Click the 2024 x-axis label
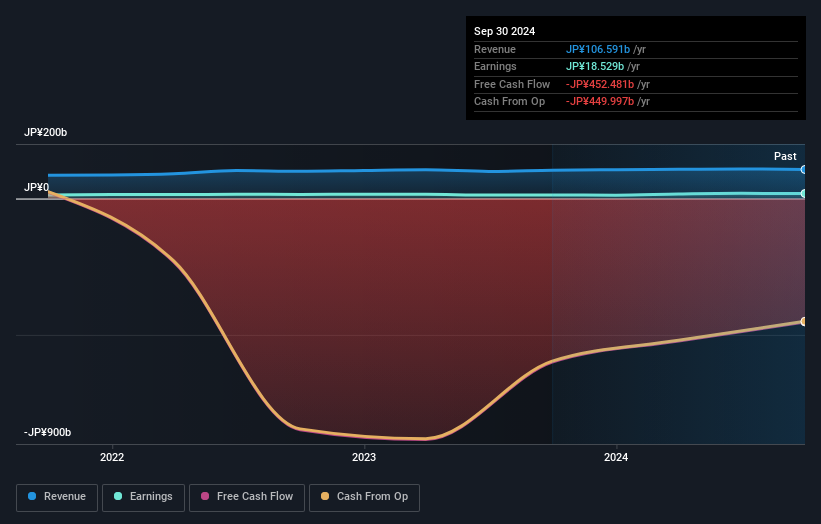The width and height of the screenshot is (821, 524). pyautogui.click(x=616, y=457)
